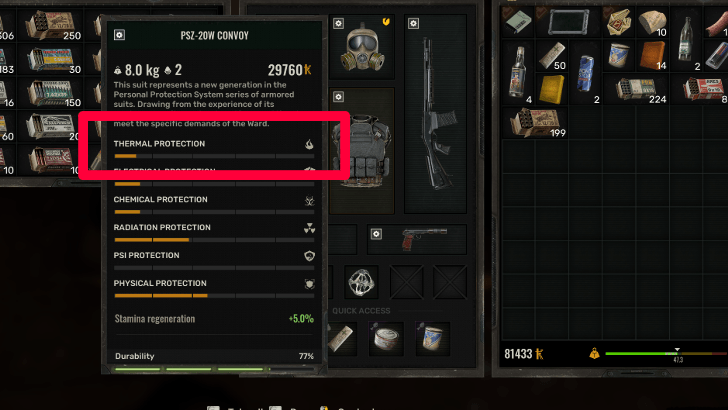Click the gear icon in the PSZ-20W Convoy tooltip
The height and width of the screenshot is (410, 728).
(119, 35)
